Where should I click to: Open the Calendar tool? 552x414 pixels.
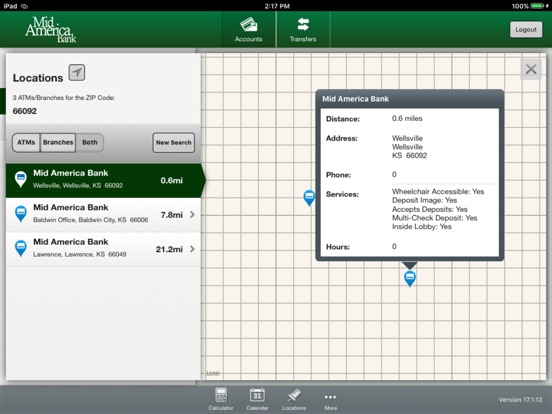[x=257, y=399]
